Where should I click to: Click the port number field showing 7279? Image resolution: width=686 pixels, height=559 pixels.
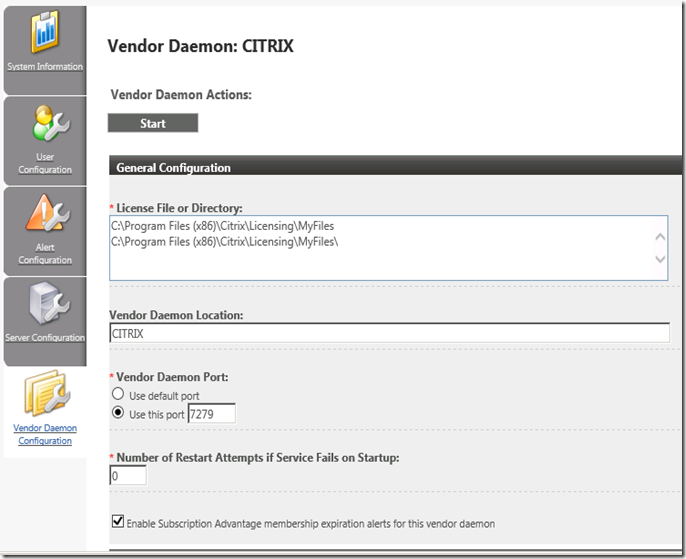pos(212,413)
